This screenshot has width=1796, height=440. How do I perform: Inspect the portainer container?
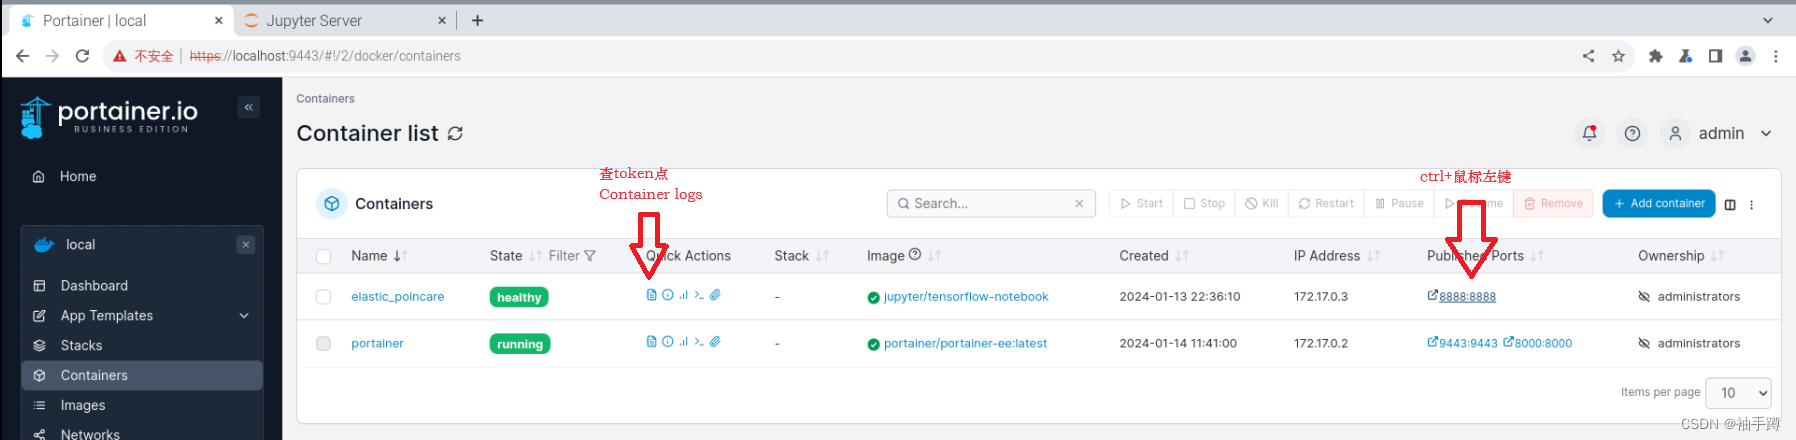[668, 342]
